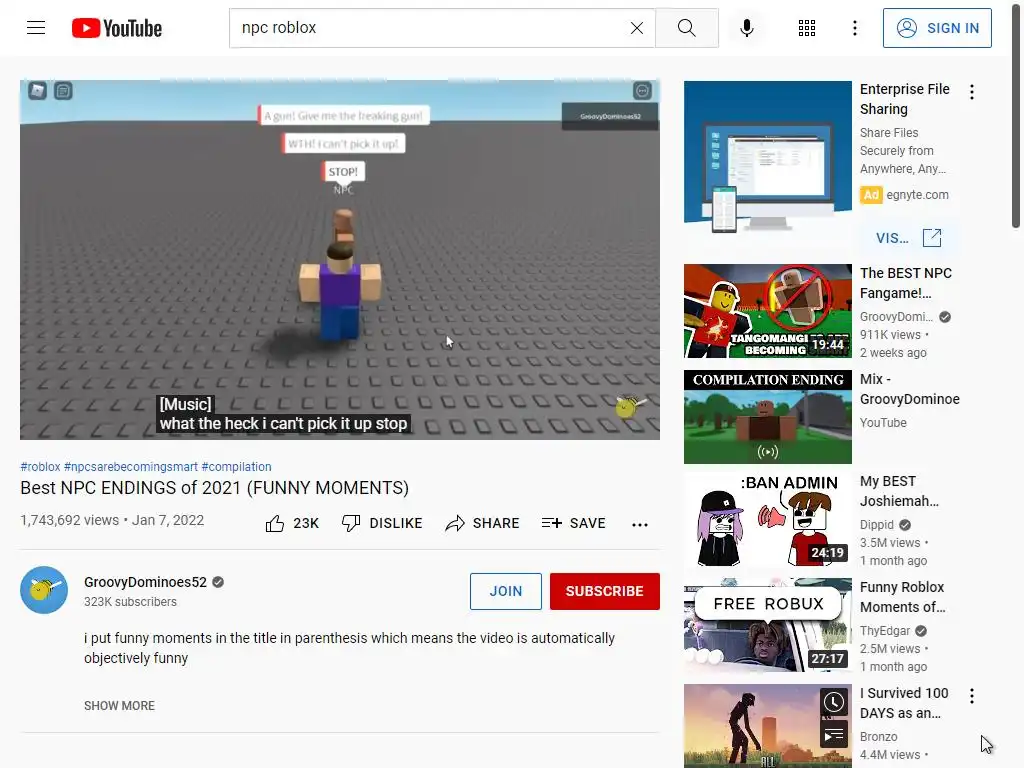Start voice search with microphone icon
The width and height of the screenshot is (1024, 768).
click(x=746, y=28)
